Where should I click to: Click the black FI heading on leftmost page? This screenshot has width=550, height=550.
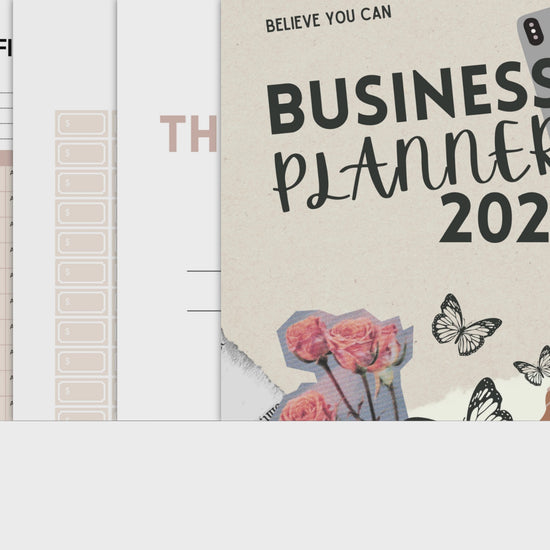(6, 48)
